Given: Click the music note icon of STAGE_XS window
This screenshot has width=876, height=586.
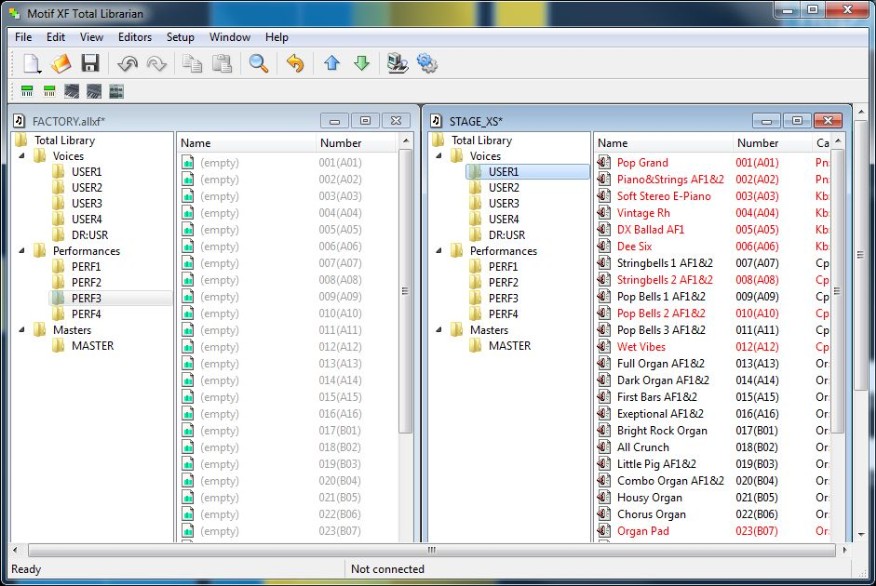Looking at the screenshot, I should pos(436,121).
